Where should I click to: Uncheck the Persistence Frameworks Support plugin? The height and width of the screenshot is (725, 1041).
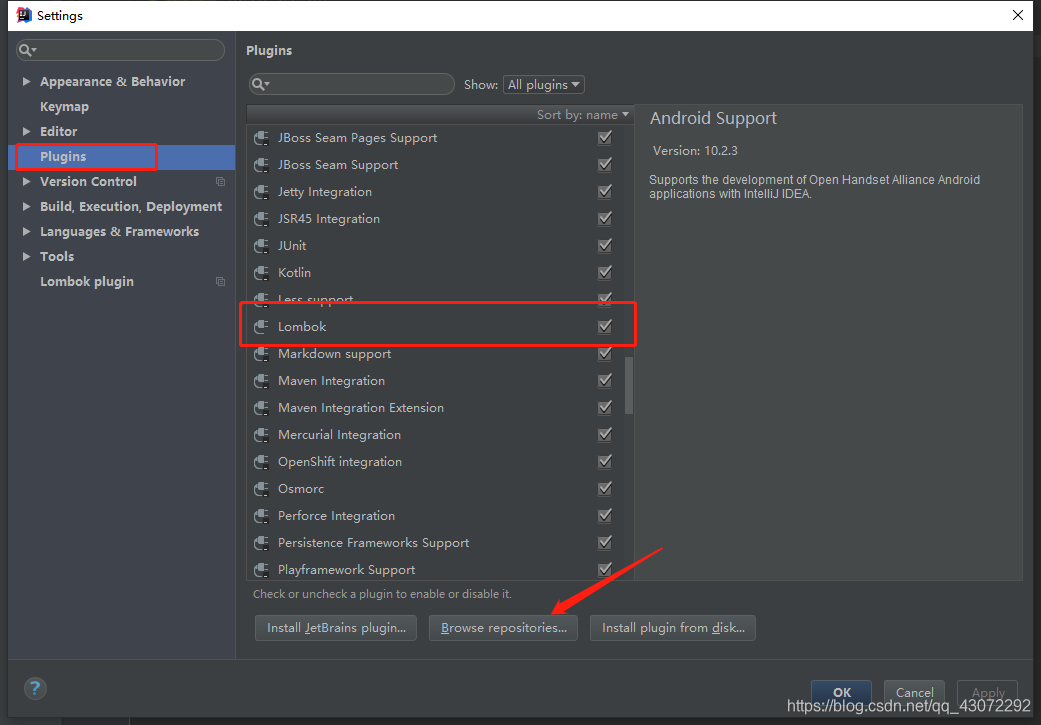pyautogui.click(x=605, y=542)
